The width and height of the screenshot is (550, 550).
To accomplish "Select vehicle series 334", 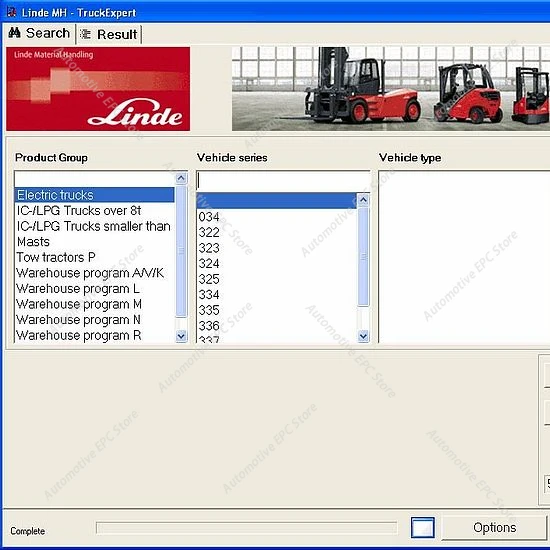I will [277, 295].
